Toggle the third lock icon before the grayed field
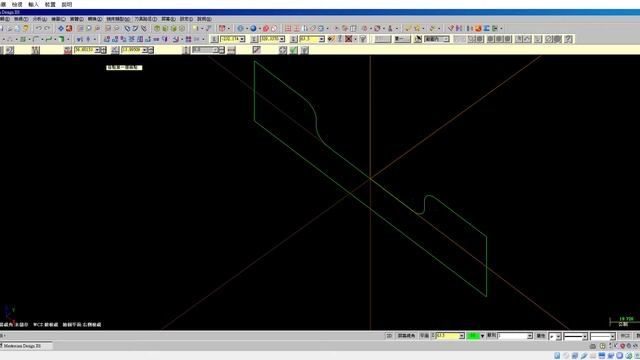 186,50
